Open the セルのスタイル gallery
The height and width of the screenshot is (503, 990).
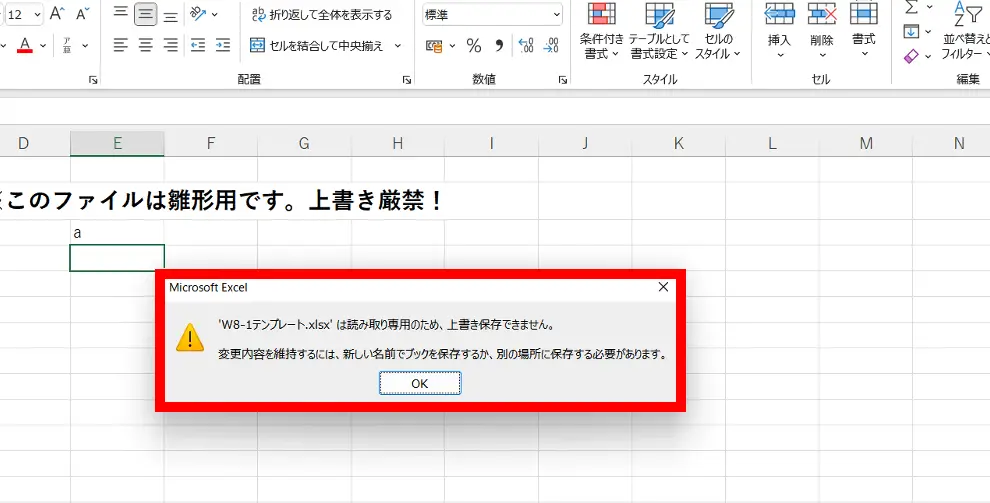719,36
